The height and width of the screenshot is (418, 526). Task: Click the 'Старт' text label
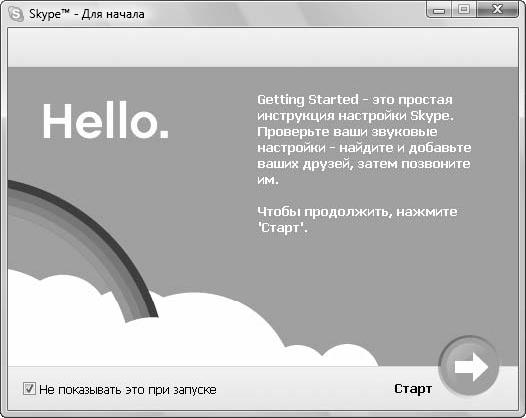click(413, 389)
